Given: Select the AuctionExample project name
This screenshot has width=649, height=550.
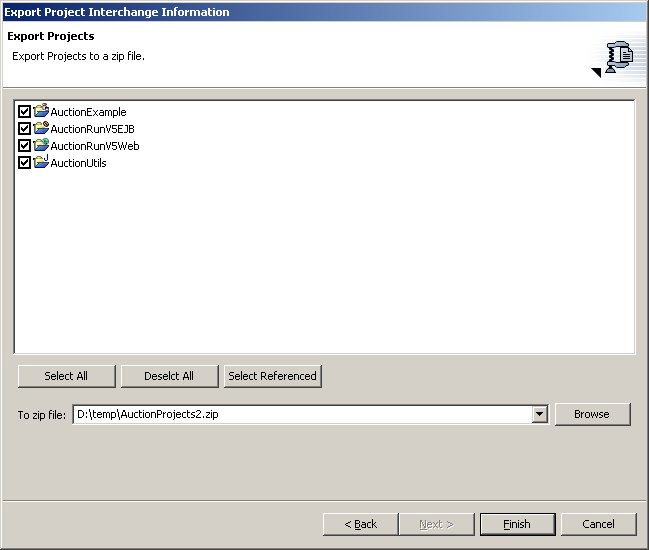Looking at the screenshot, I should click(88, 112).
